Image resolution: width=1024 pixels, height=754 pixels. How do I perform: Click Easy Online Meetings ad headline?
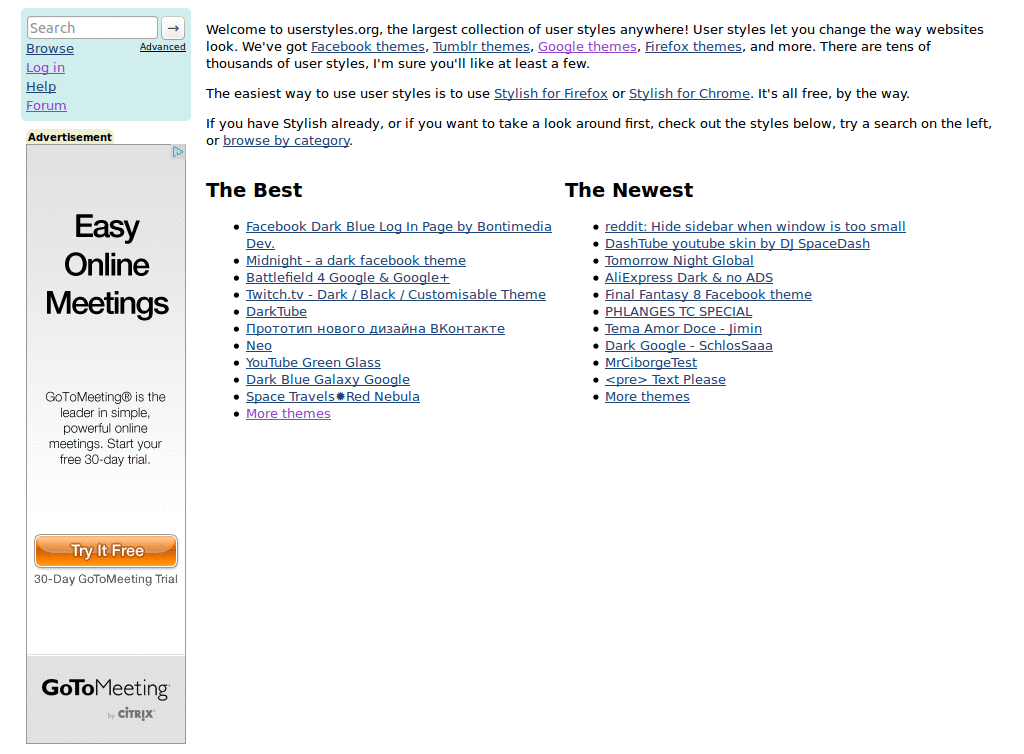[106, 266]
